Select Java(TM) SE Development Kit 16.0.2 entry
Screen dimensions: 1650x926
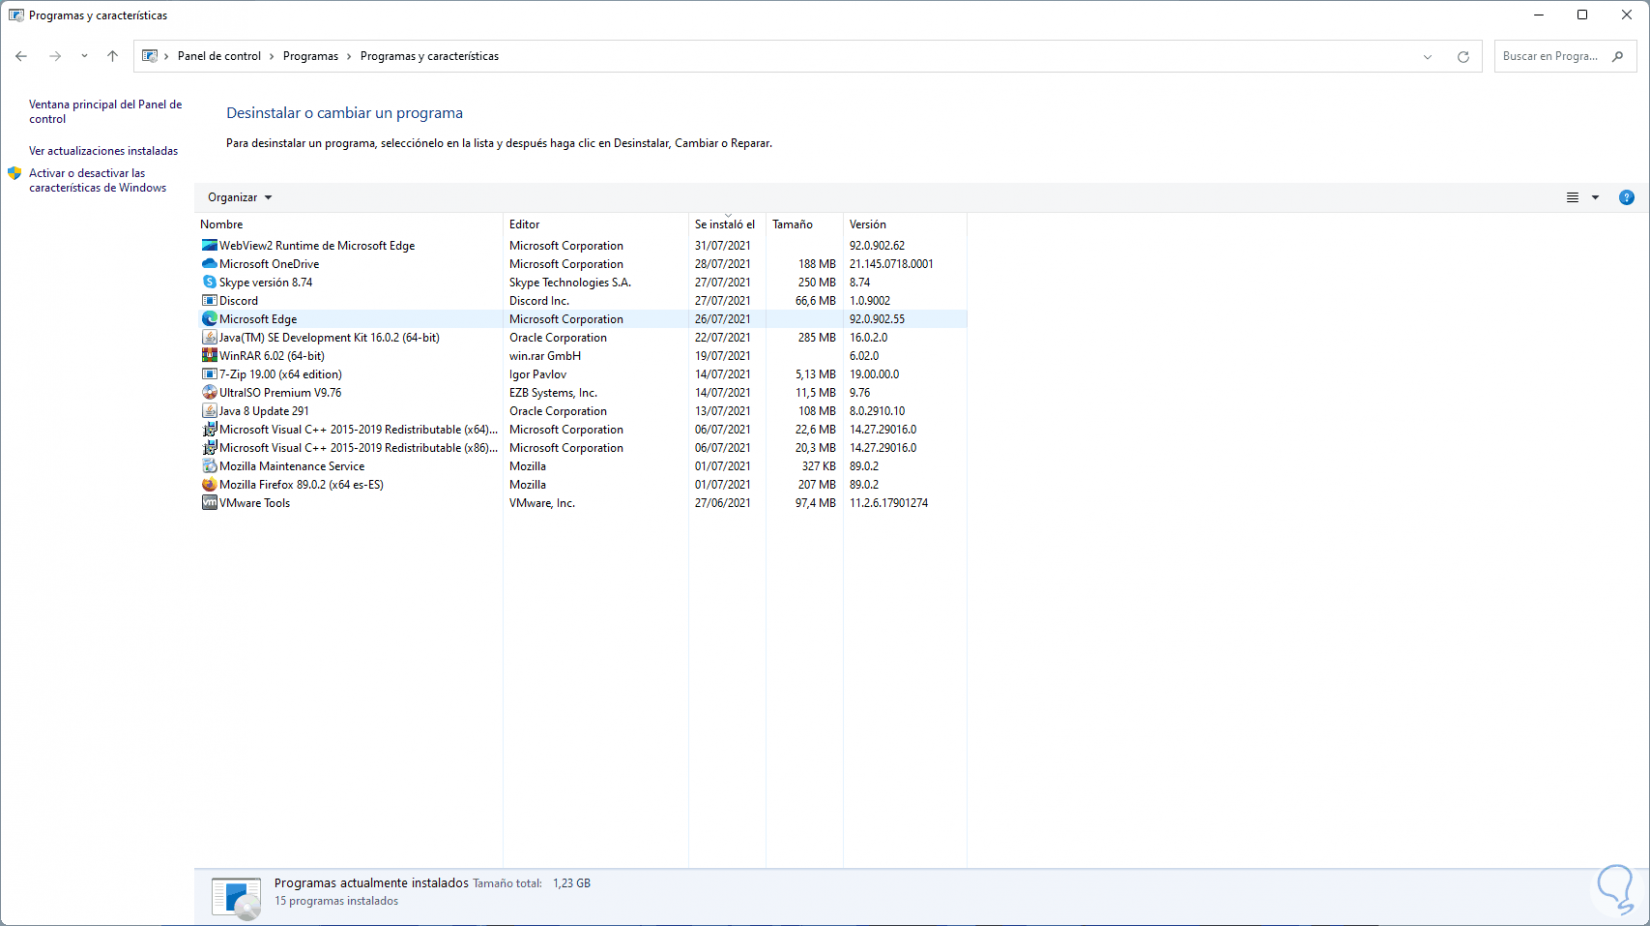(582, 337)
